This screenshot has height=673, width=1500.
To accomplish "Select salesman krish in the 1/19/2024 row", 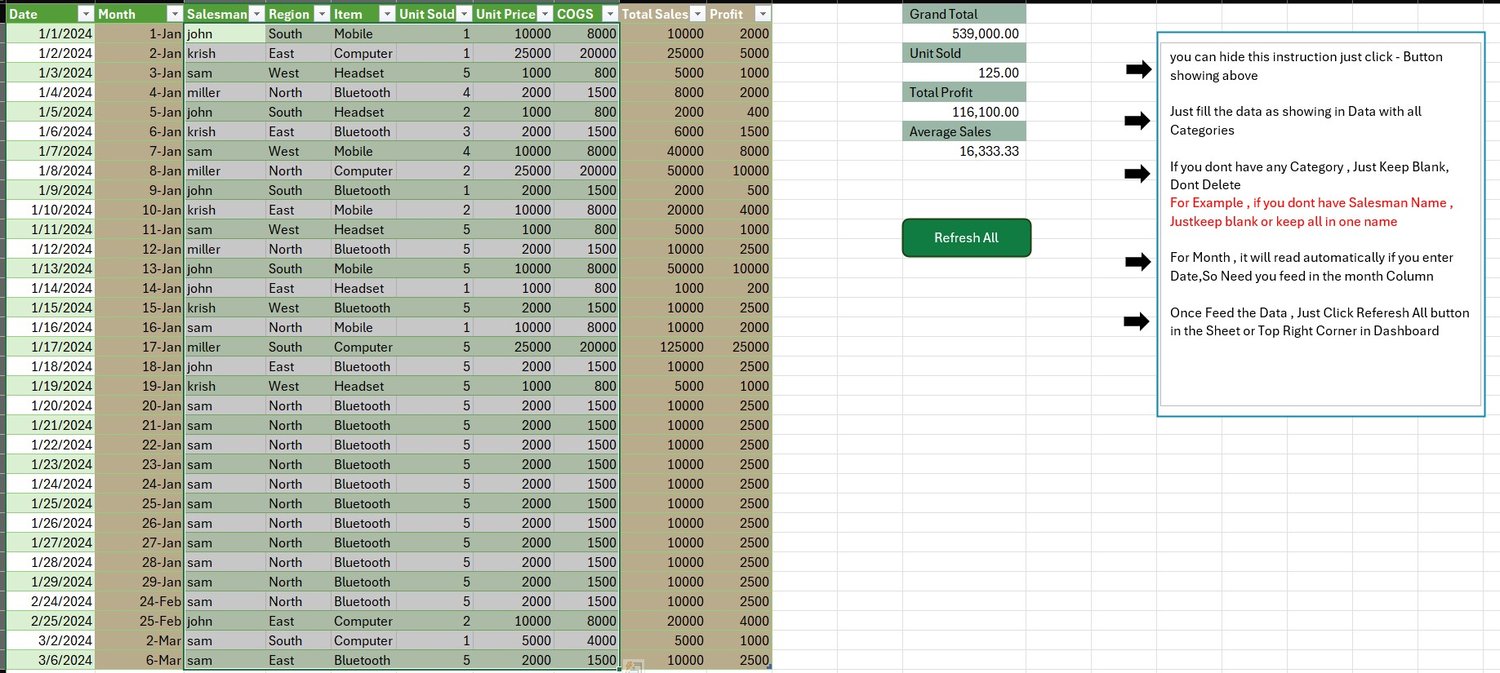I will [x=225, y=386].
